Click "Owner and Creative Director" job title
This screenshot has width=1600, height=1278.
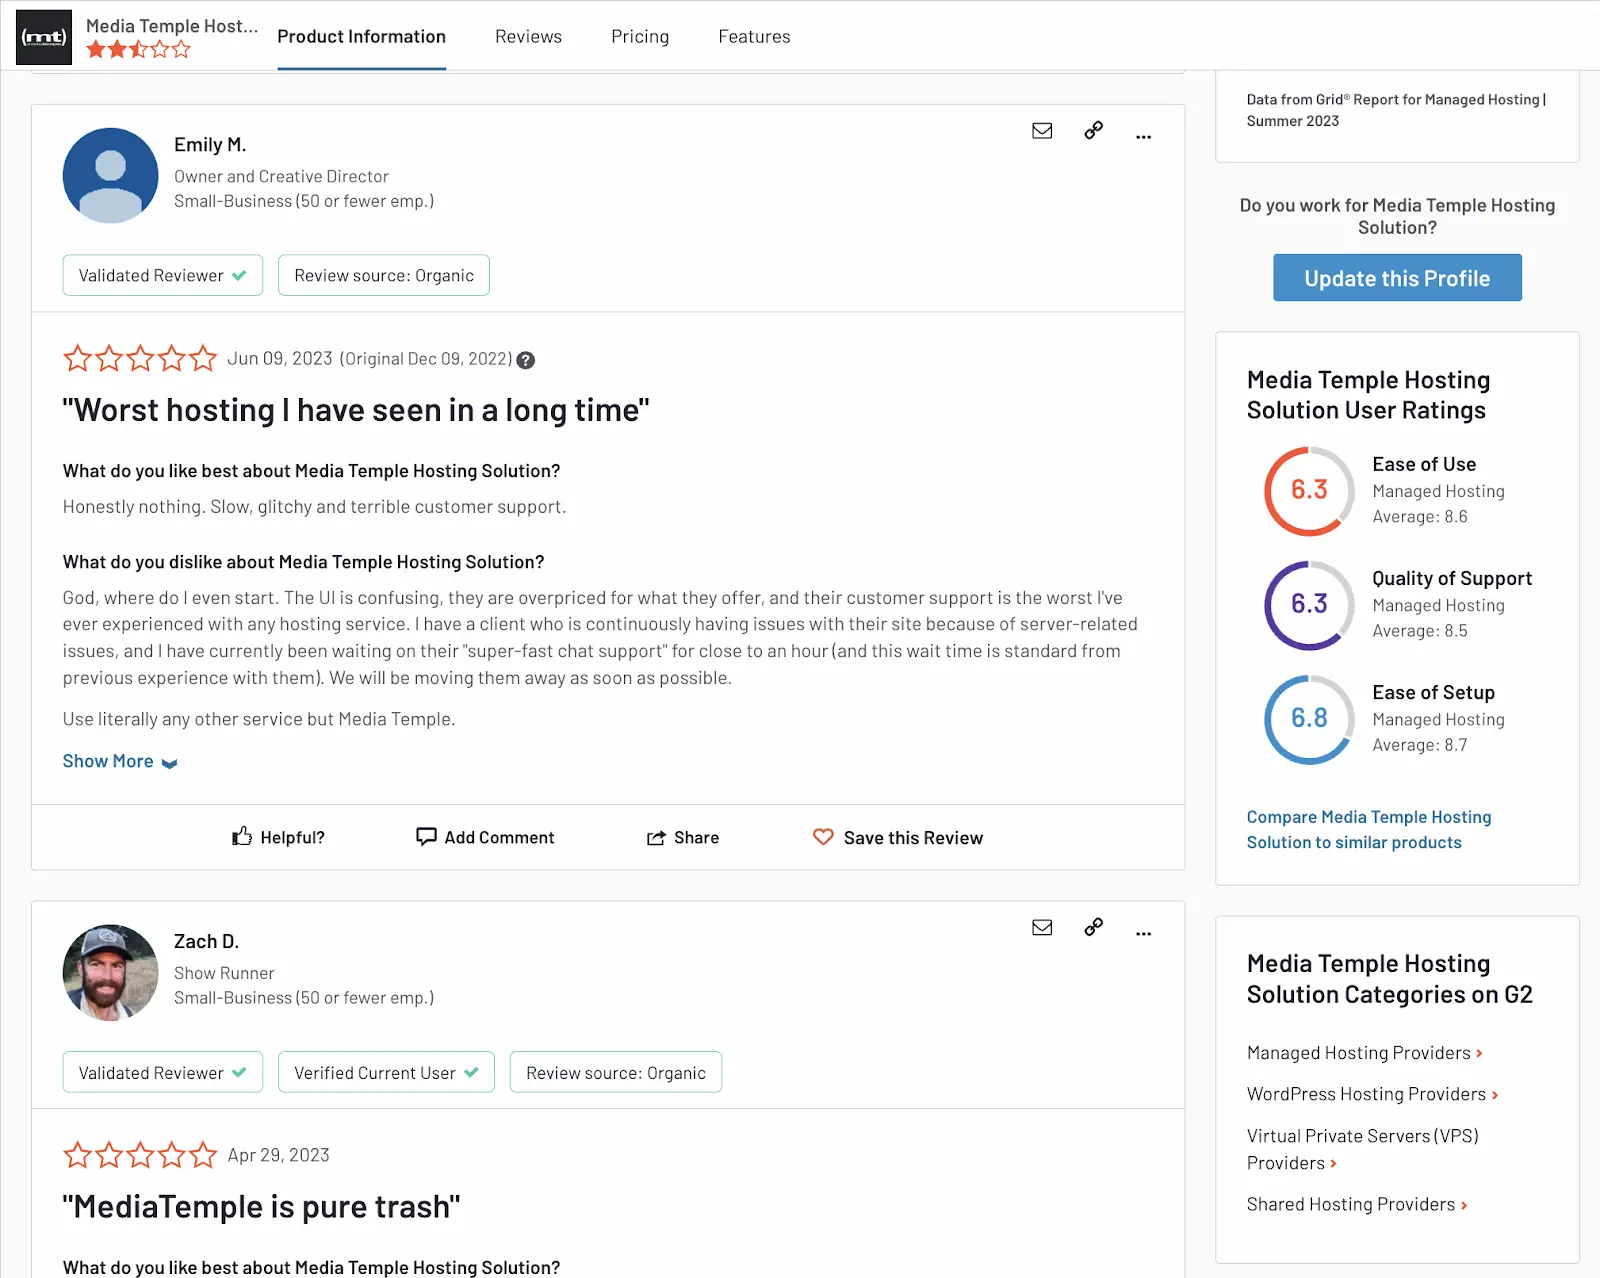click(281, 176)
